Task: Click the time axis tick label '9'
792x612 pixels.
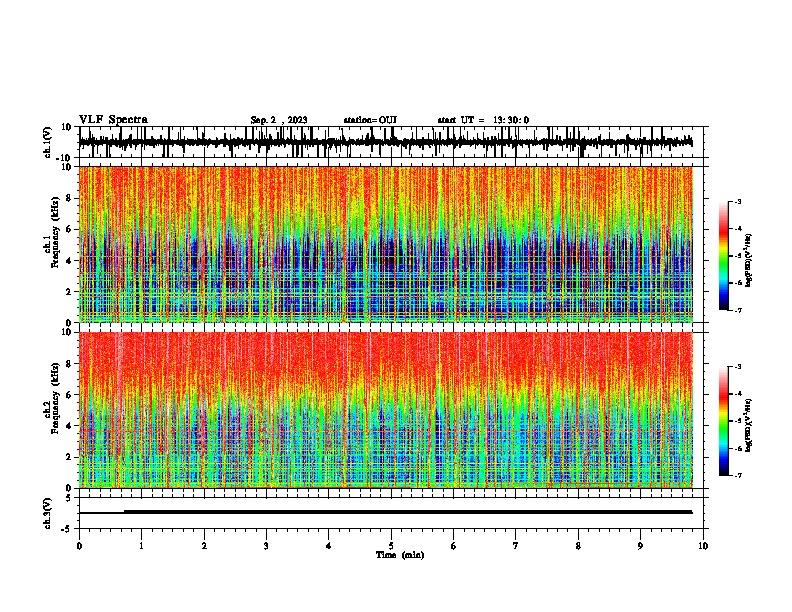Action: (640, 546)
